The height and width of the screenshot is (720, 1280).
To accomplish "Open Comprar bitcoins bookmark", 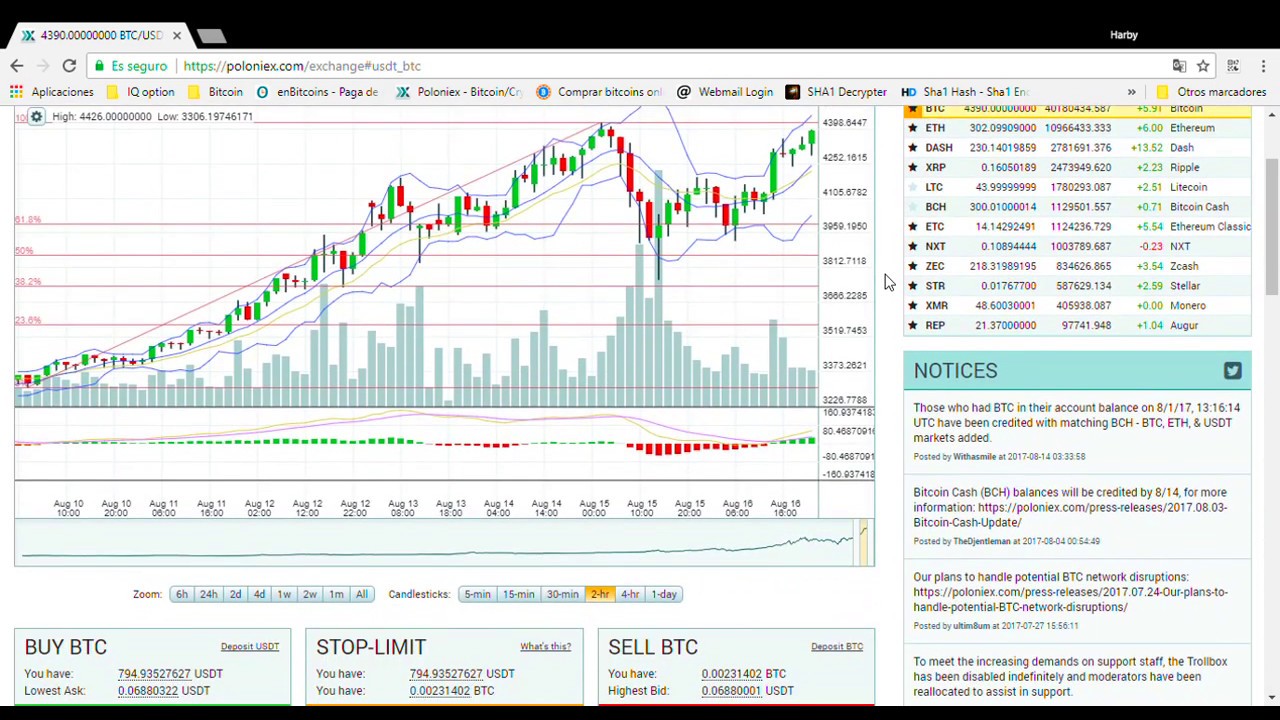I will pyautogui.click(x=599, y=92).
